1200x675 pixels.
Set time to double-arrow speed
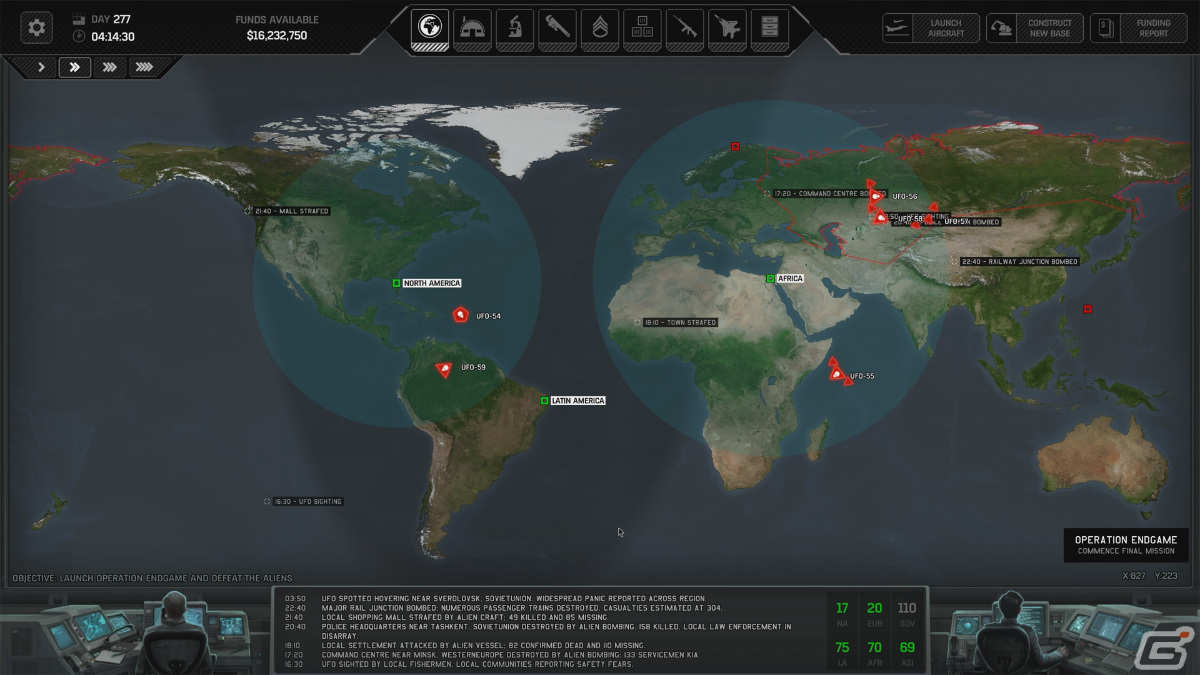(x=75, y=67)
